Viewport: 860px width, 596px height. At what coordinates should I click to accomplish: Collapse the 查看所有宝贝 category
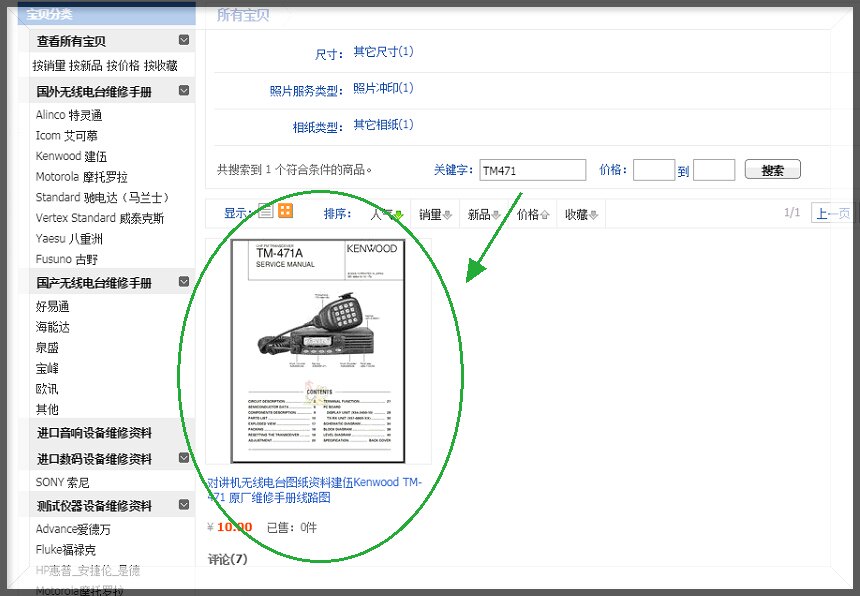pos(184,40)
